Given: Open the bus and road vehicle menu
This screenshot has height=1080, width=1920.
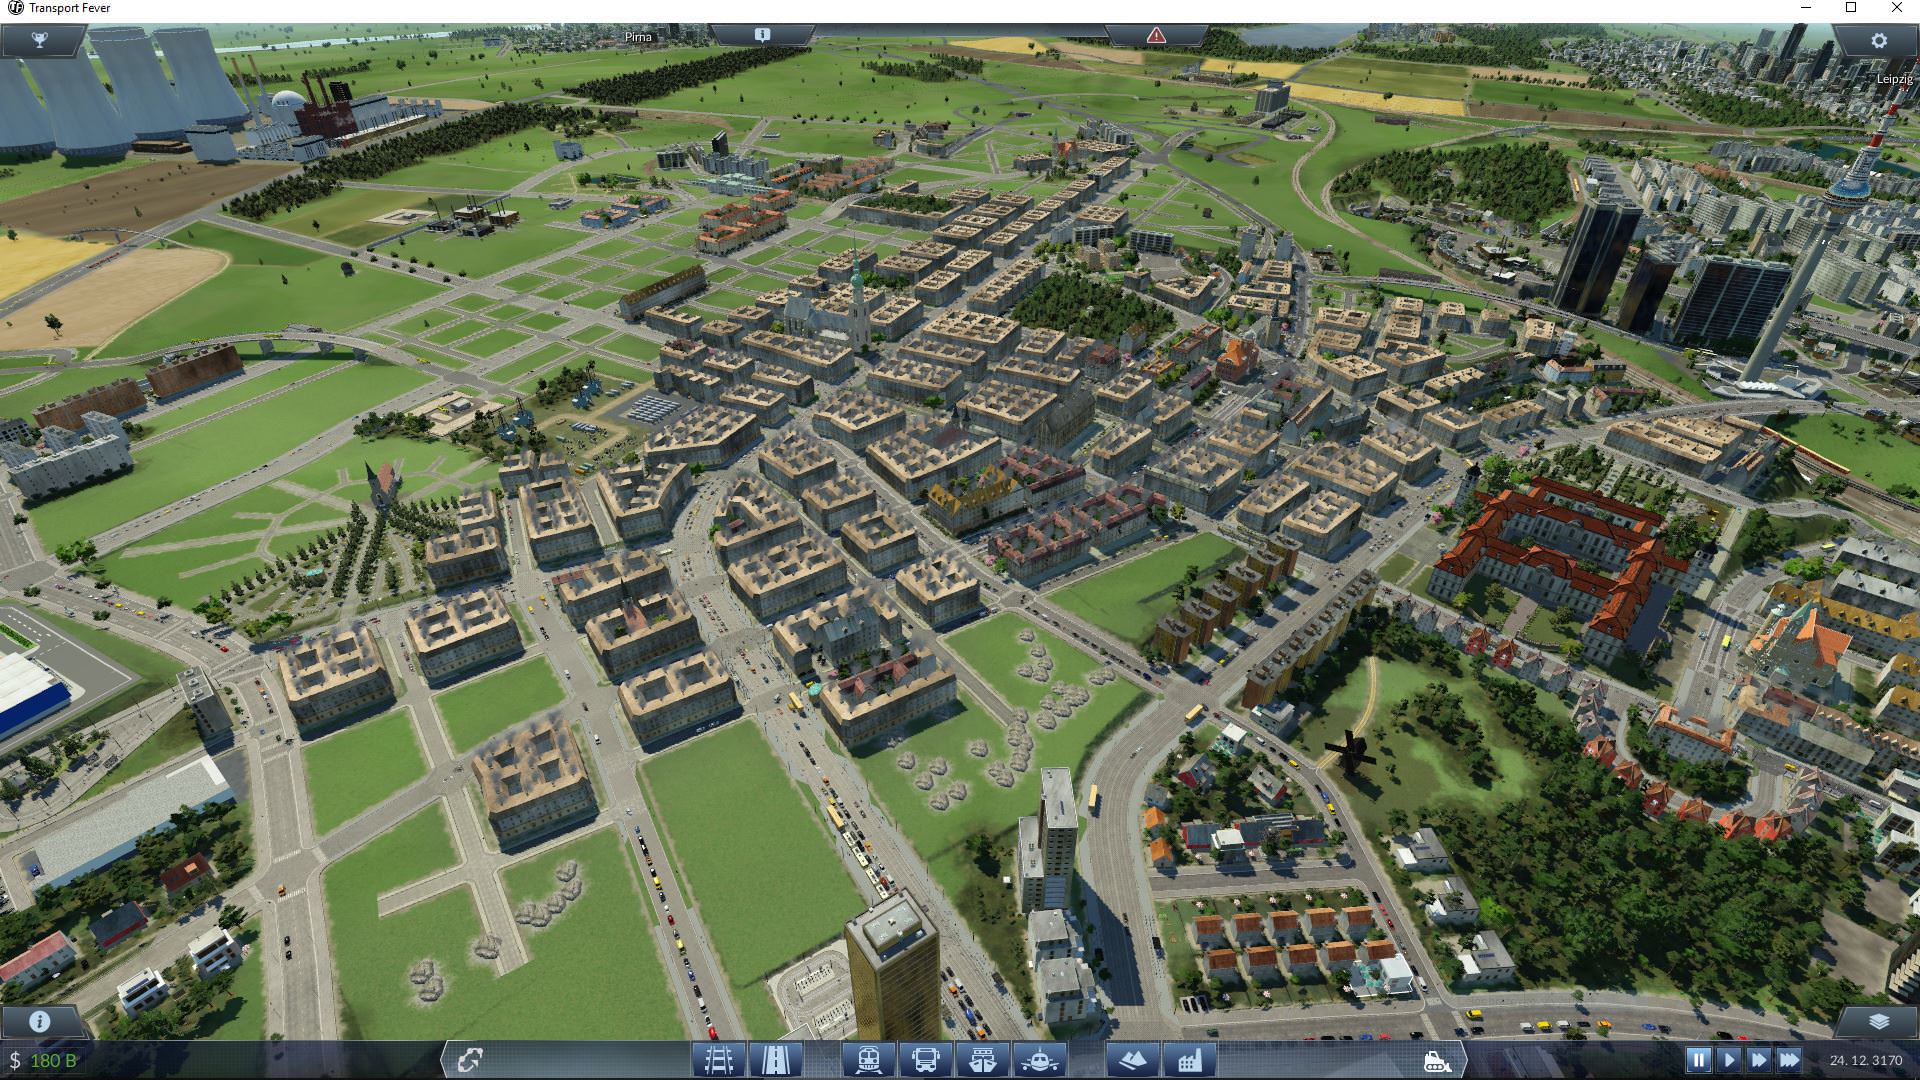Looking at the screenshot, I should tap(926, 1059).
